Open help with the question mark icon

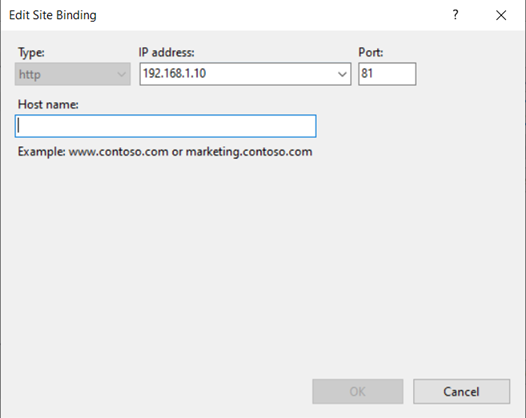pos(455,15)
